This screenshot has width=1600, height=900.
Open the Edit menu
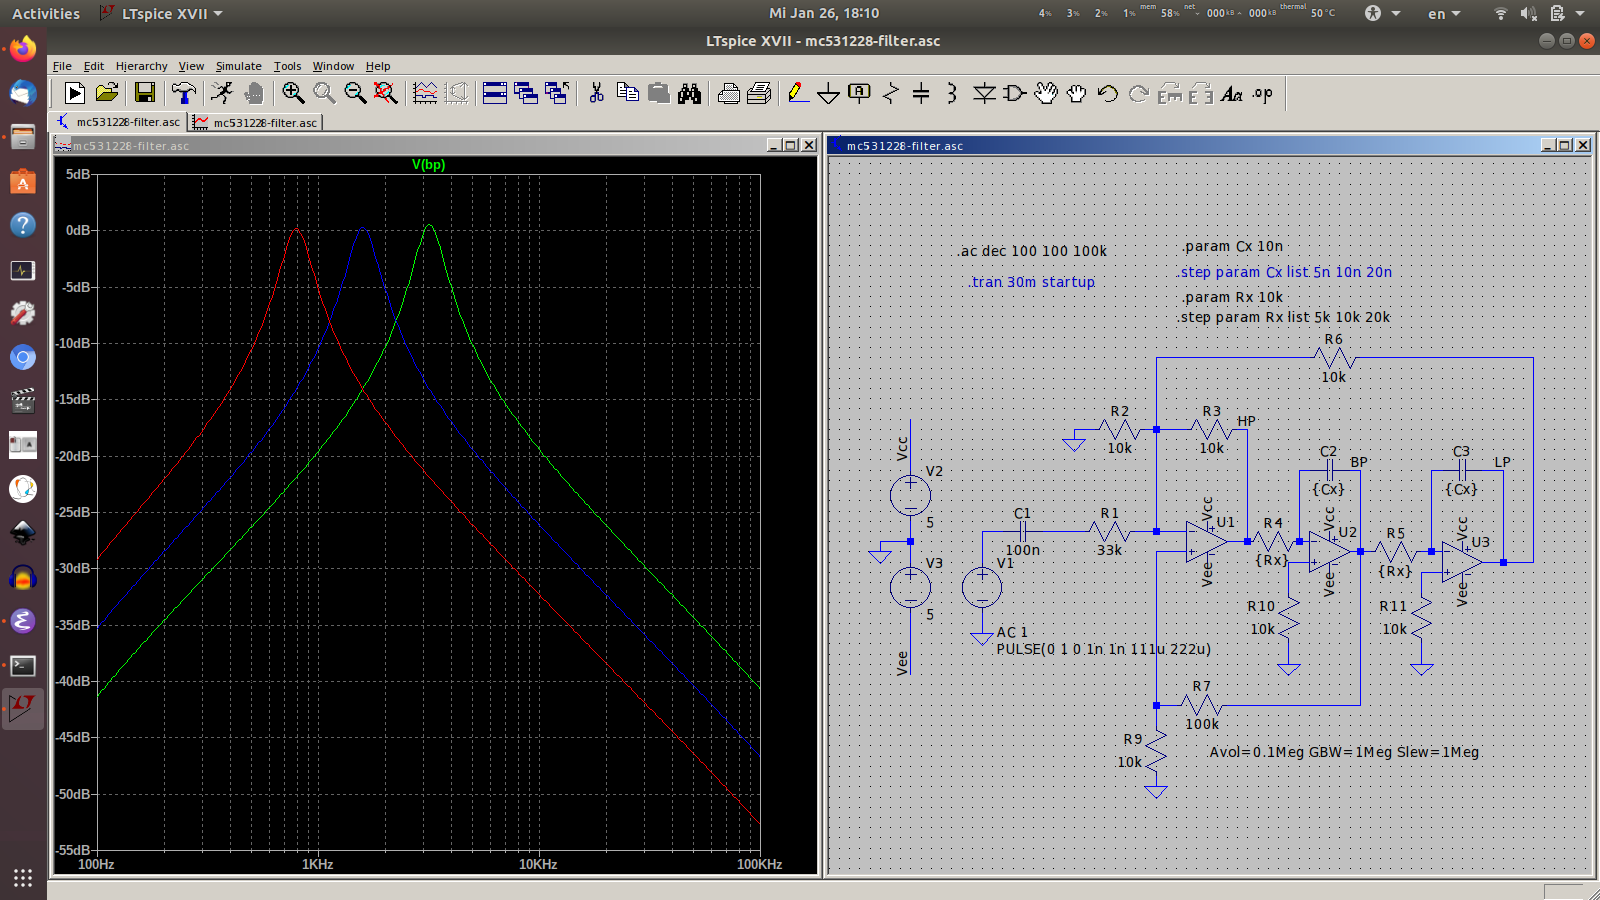[94, 66]
